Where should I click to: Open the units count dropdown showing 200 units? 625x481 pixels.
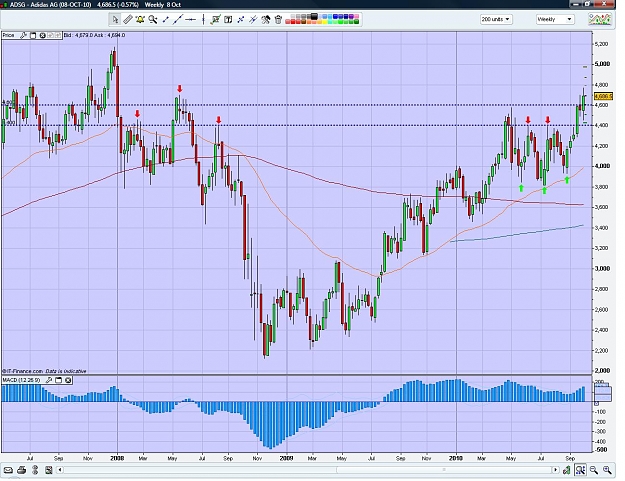click(x=496, y=19)
